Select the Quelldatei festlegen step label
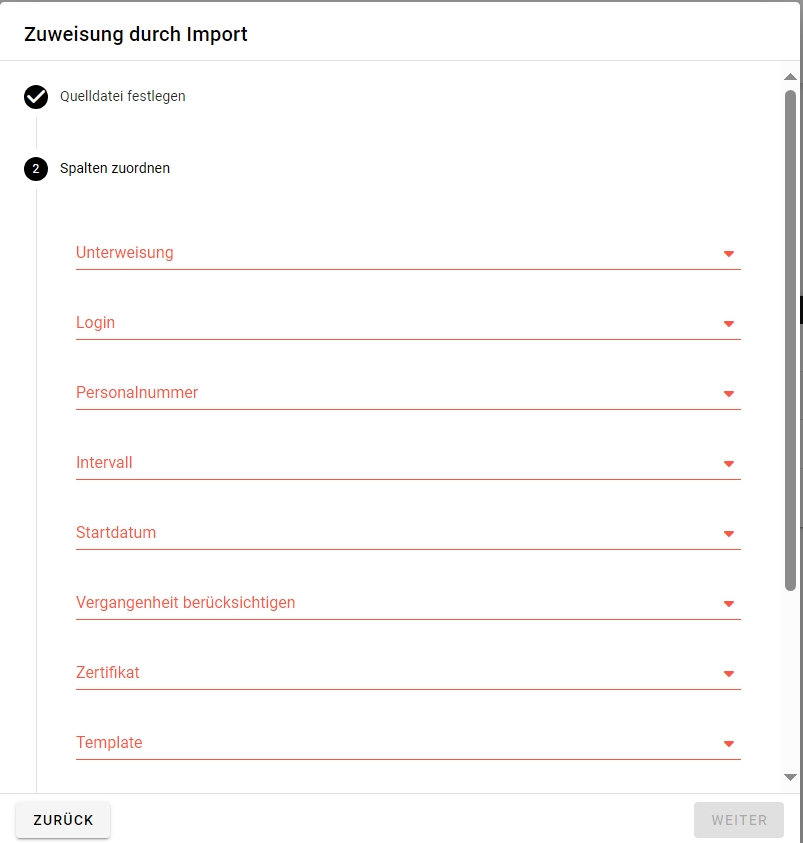The width and height of the screenshot is (803, 843). 122,97
